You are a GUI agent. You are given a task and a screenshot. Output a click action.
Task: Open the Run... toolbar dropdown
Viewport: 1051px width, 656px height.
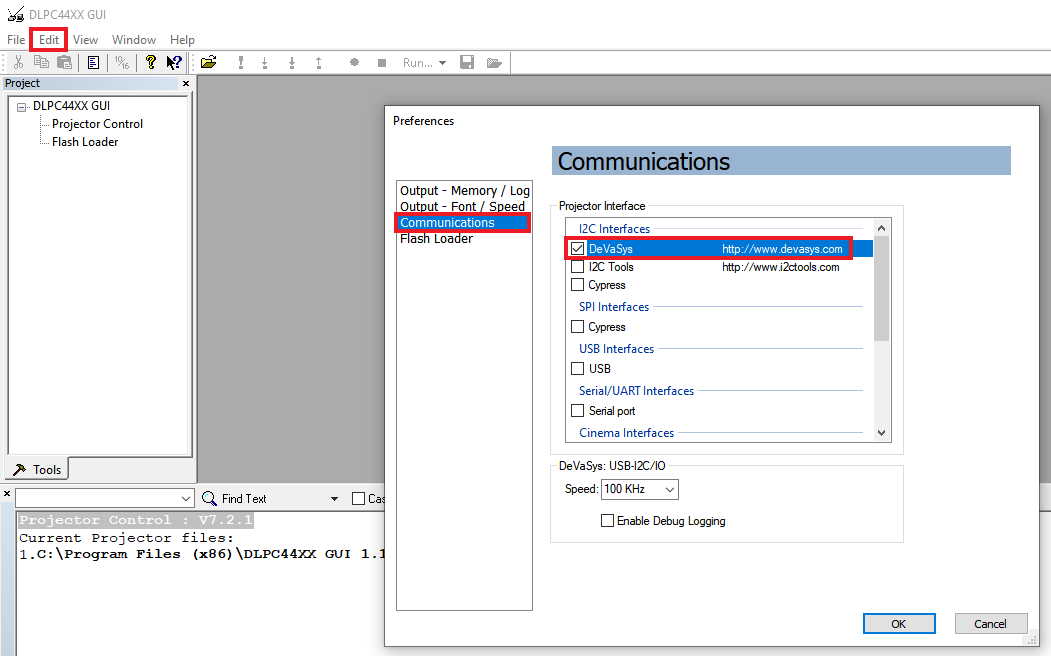click(x=425, y=63)
